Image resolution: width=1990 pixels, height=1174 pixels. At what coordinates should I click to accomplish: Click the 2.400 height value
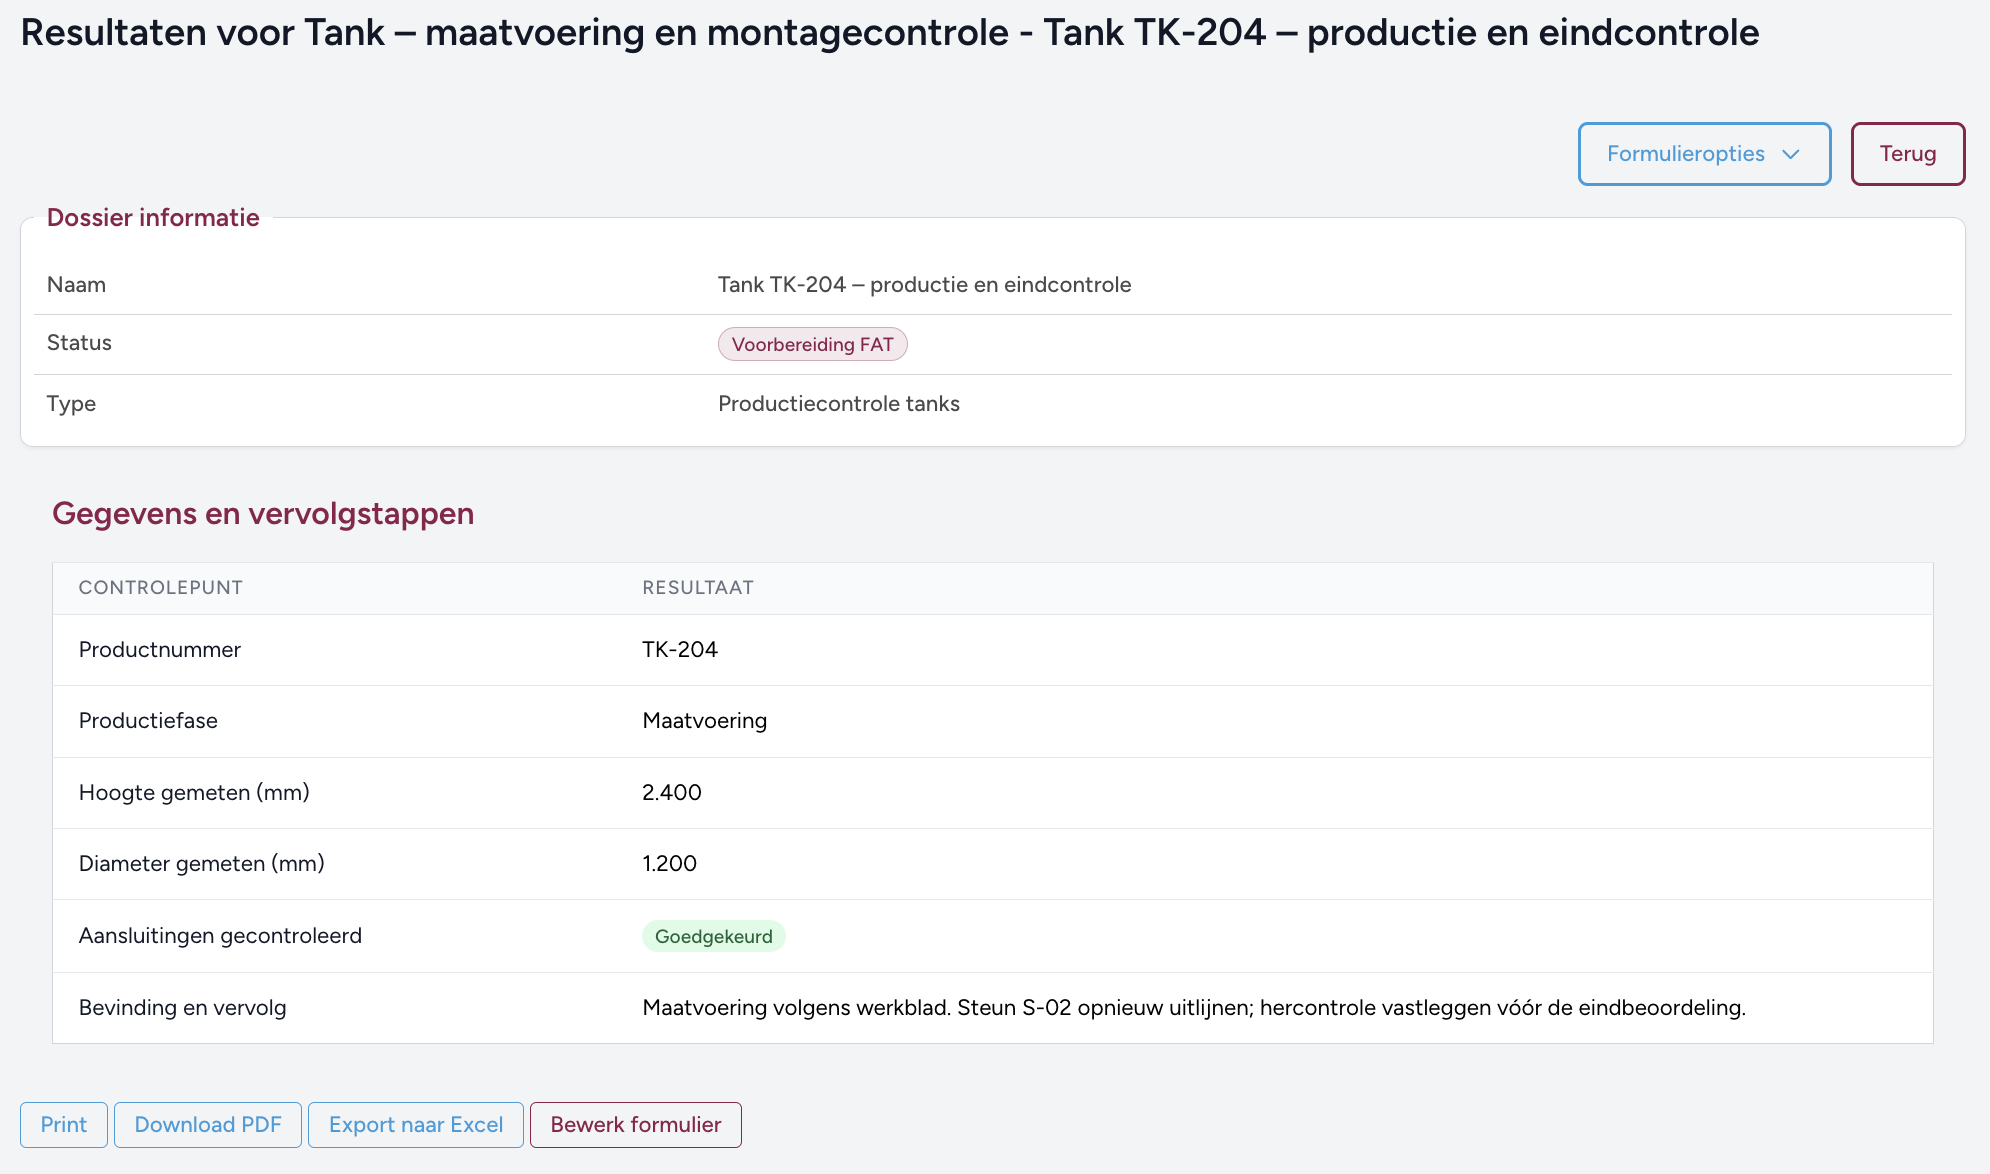pos(672,792)
